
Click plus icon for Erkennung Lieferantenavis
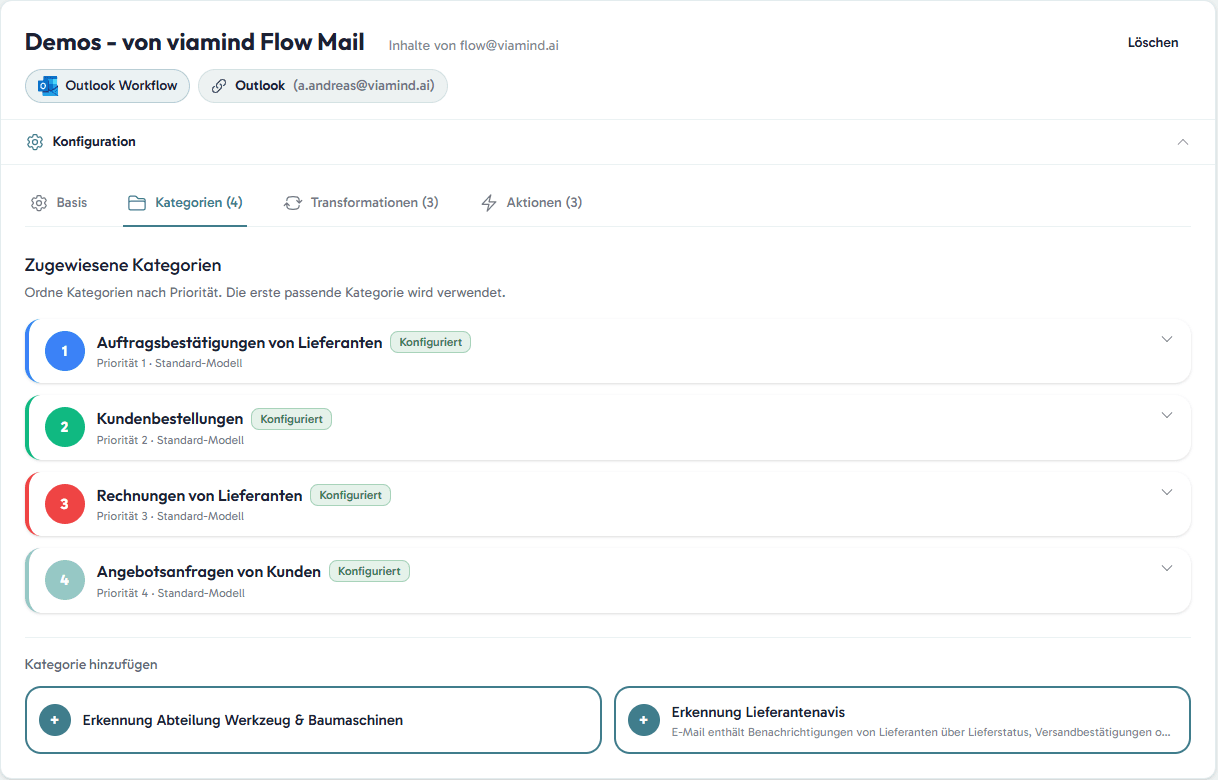(643, 720)
